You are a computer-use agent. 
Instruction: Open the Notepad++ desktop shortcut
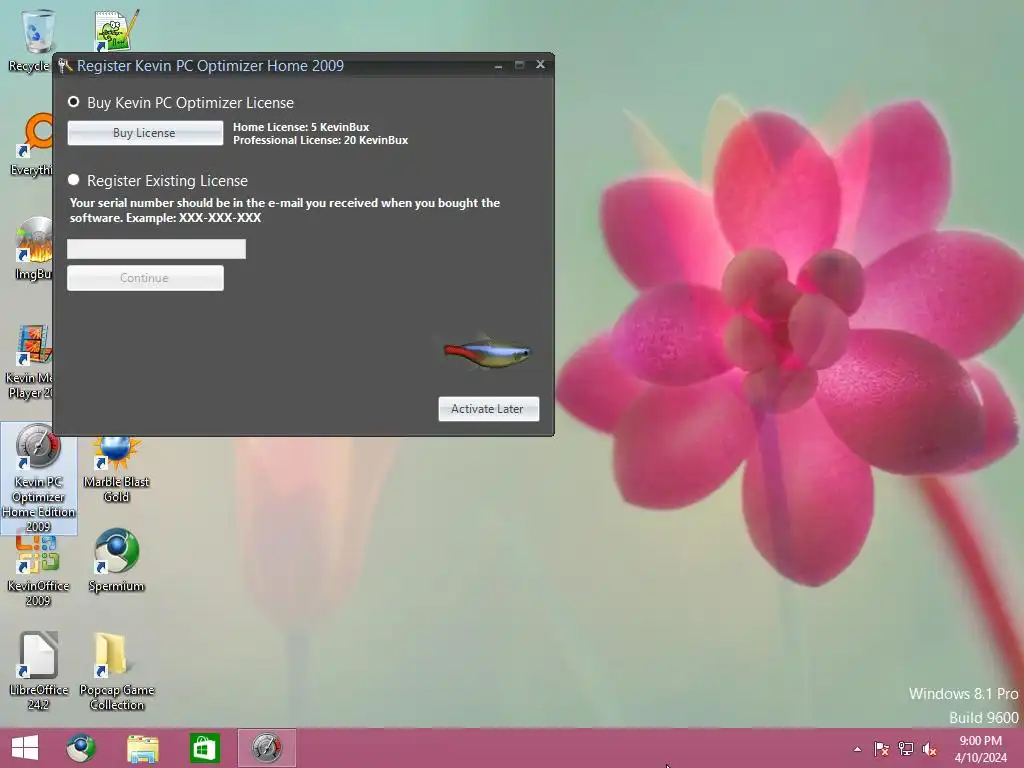point(116,31)
